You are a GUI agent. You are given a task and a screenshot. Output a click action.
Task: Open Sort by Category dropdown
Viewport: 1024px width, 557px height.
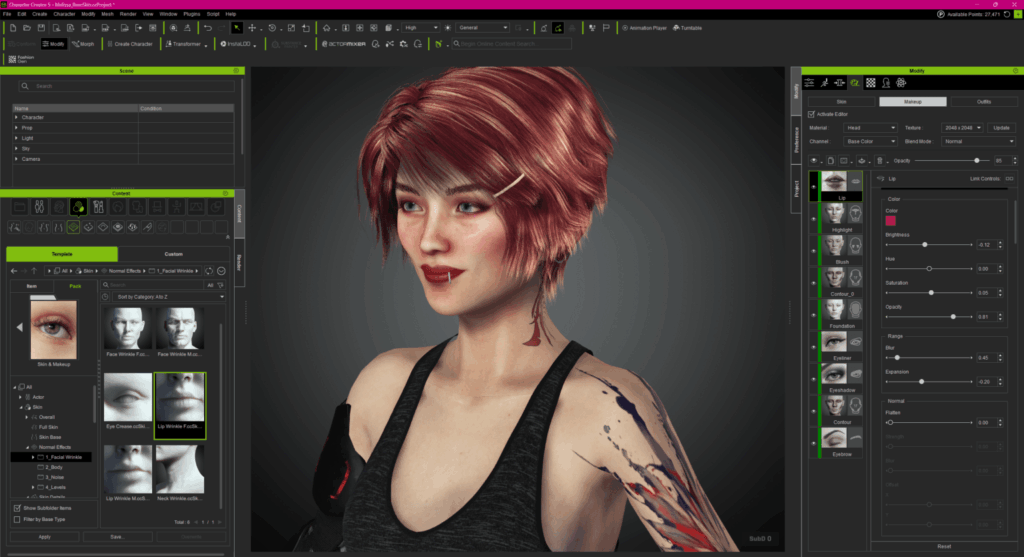[168, 296]
